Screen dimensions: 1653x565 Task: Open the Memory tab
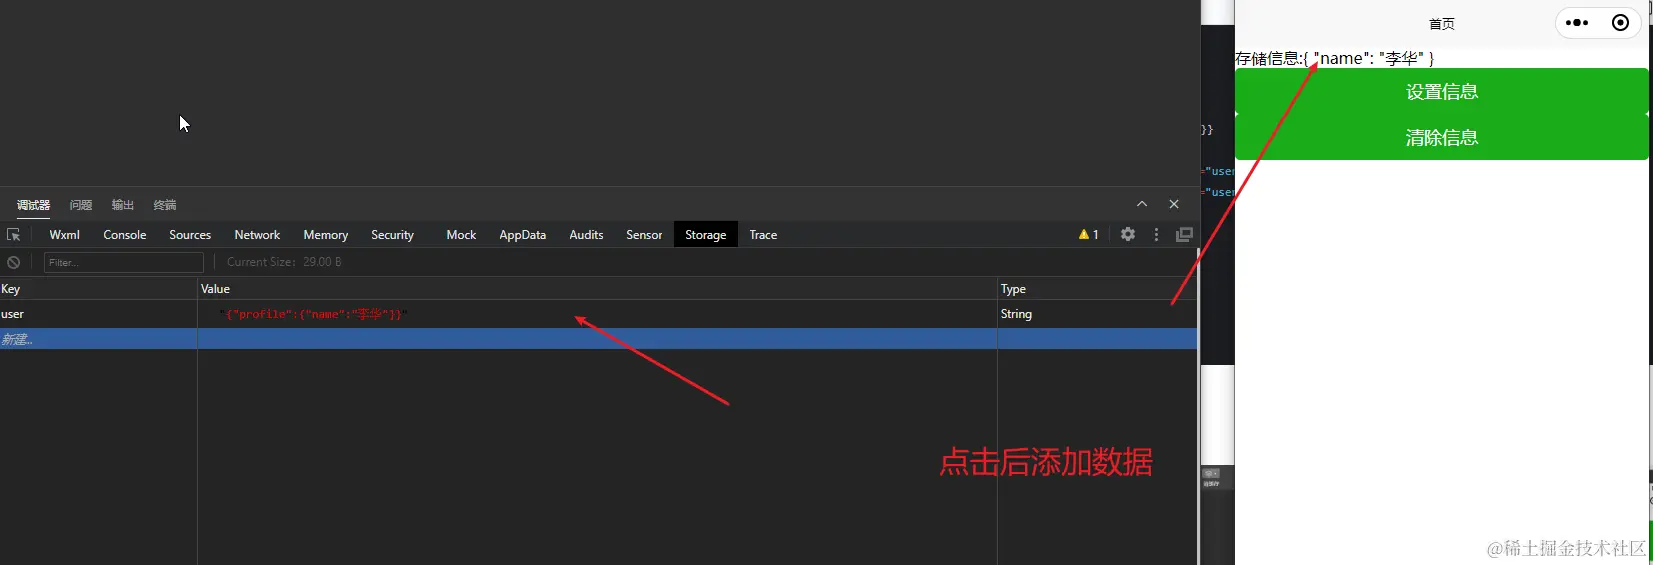point(326,235)
